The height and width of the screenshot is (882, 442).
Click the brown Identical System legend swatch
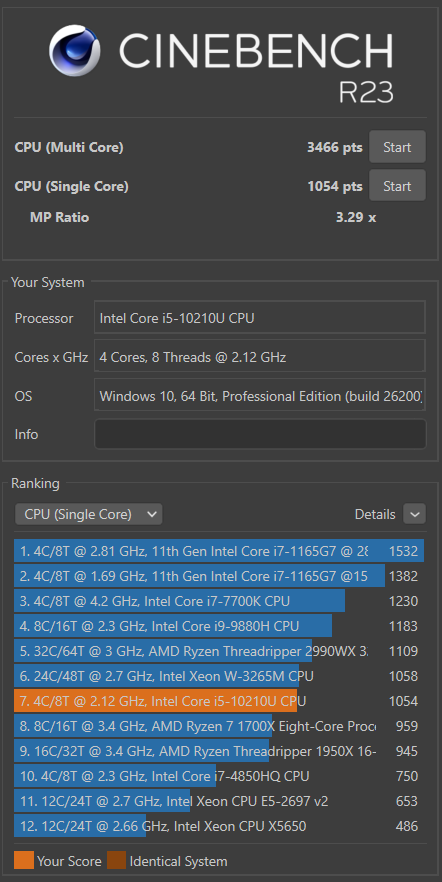click(x=116, y=861)
